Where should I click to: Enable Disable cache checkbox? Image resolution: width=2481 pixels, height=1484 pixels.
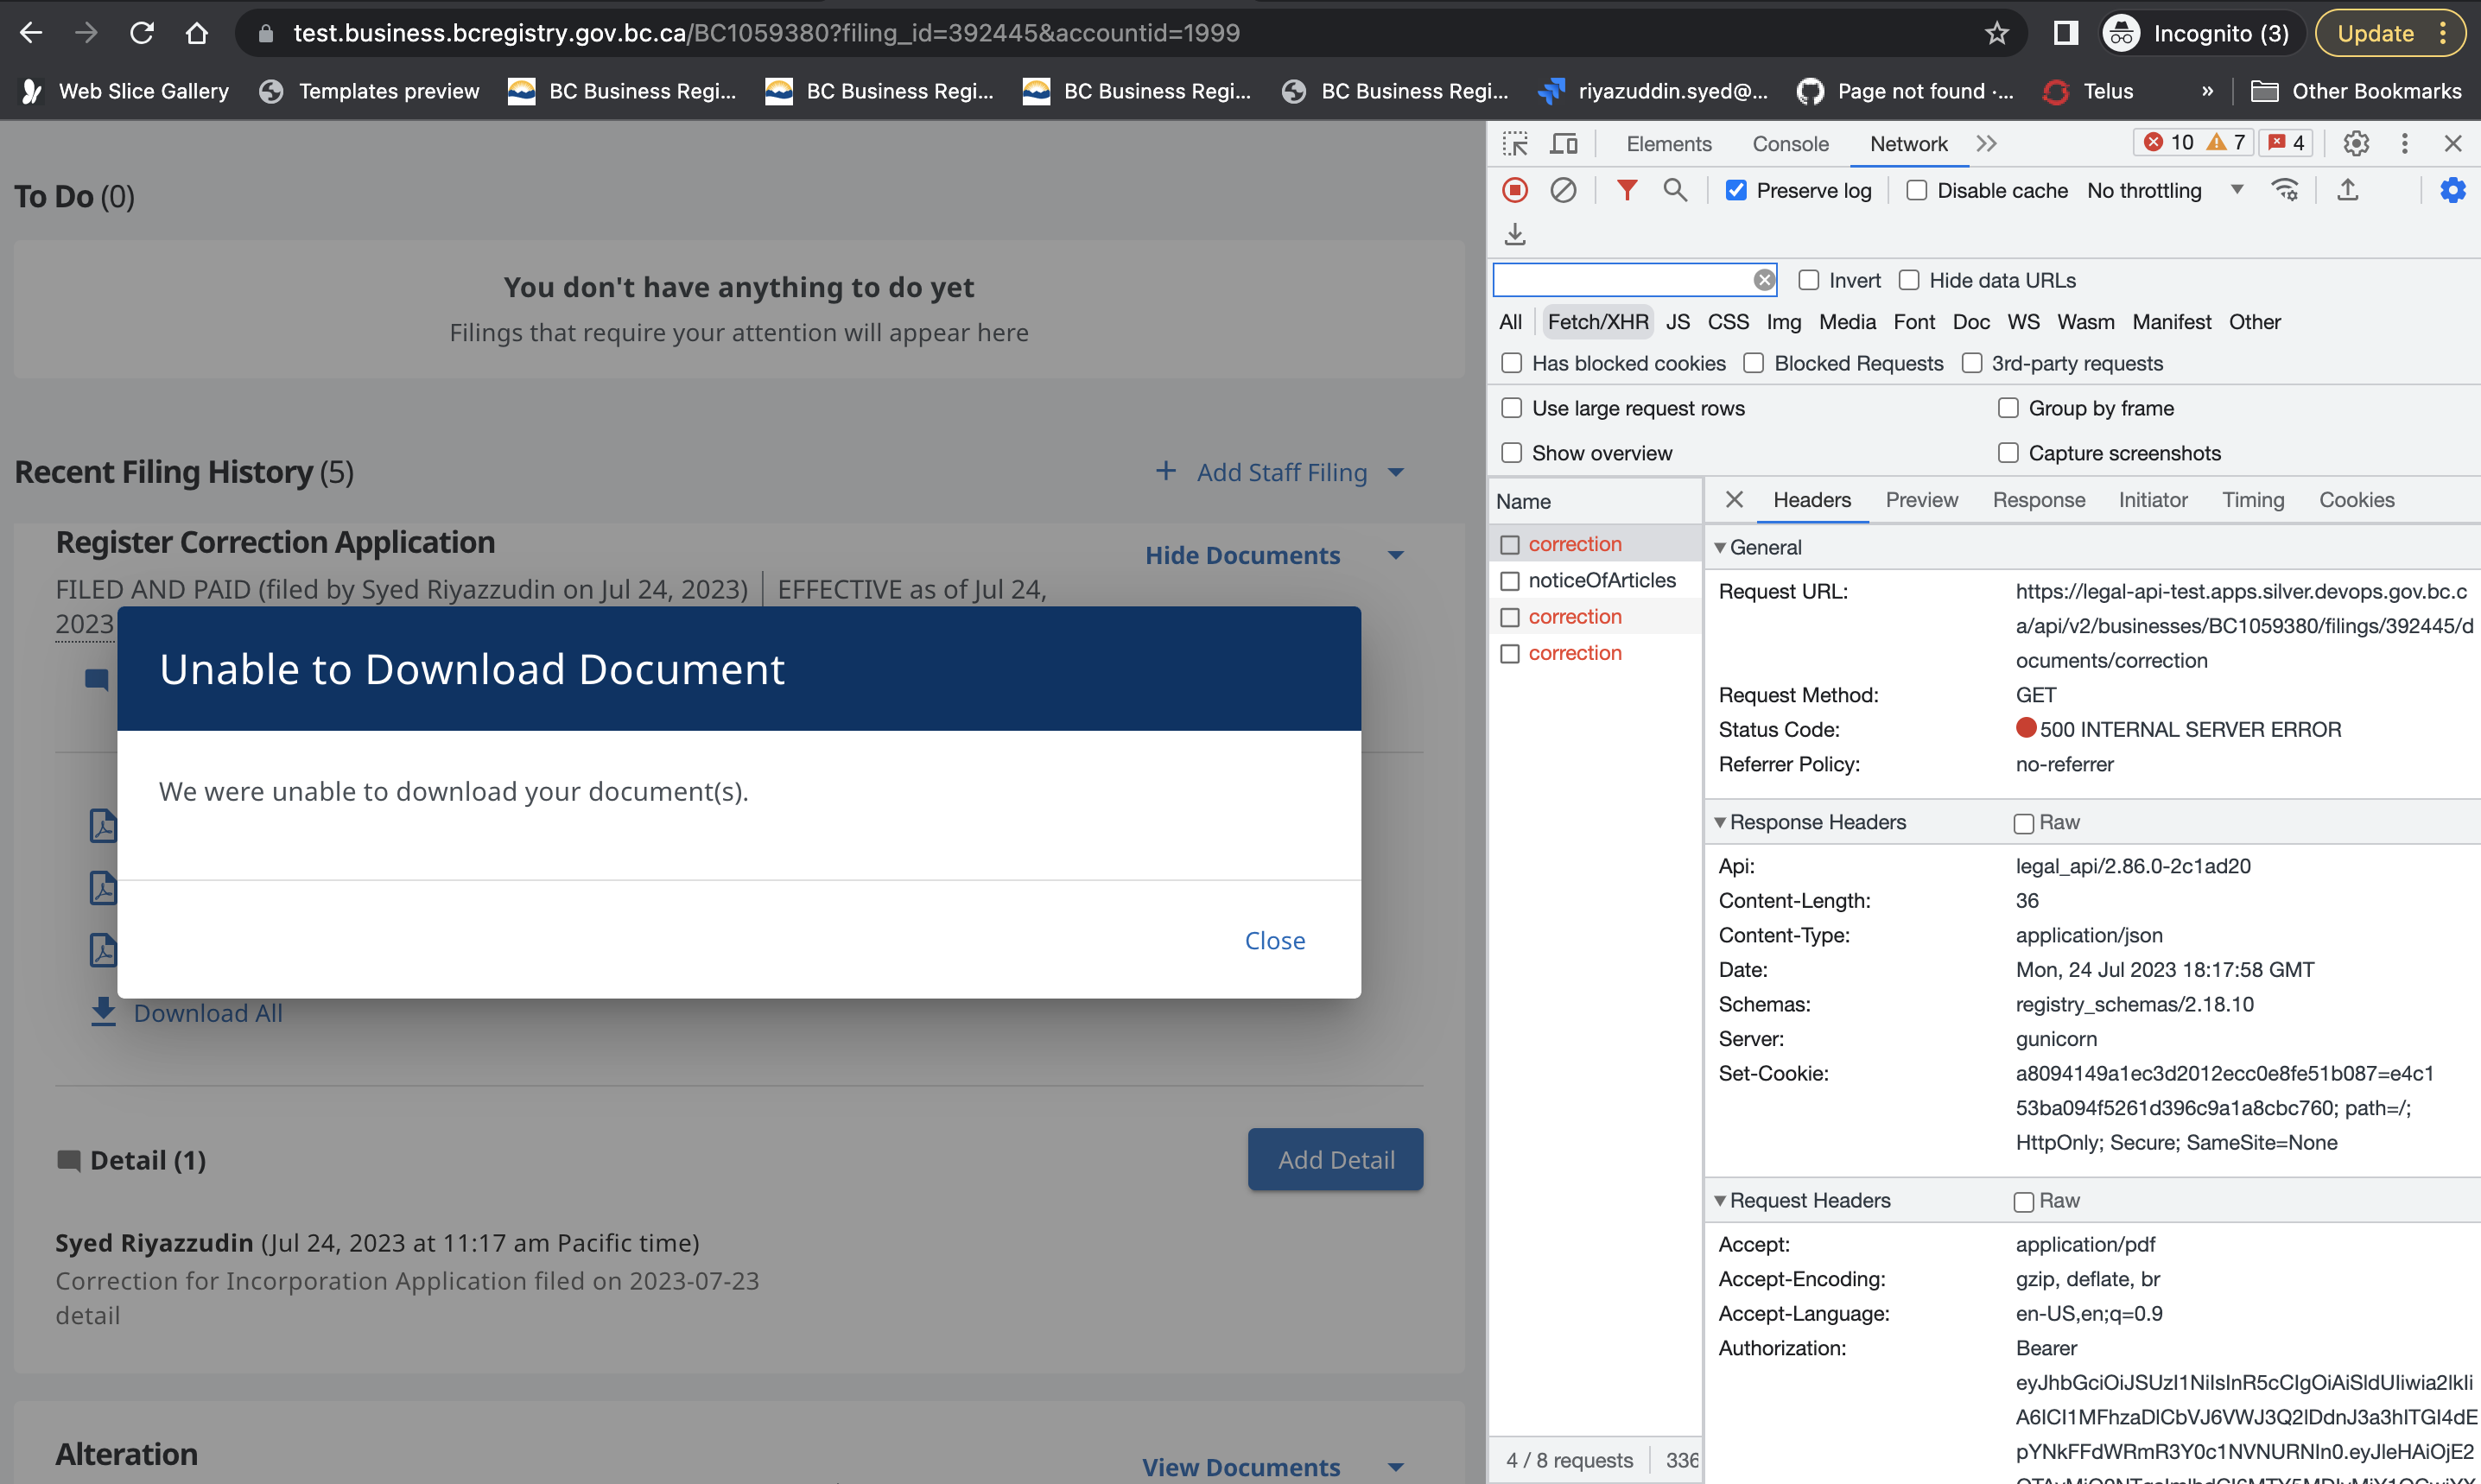(x=1916, y=191)
